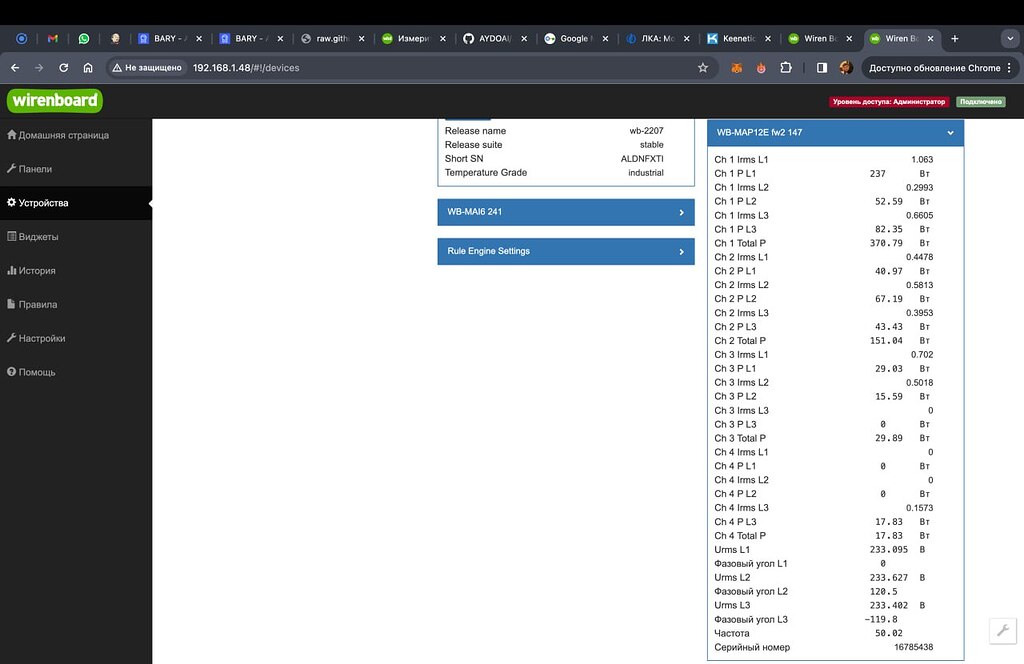This screenshot has height=664, width=1024.
Task: Click the wrench icon at bottom right
Action: (x=1002, y=631)
